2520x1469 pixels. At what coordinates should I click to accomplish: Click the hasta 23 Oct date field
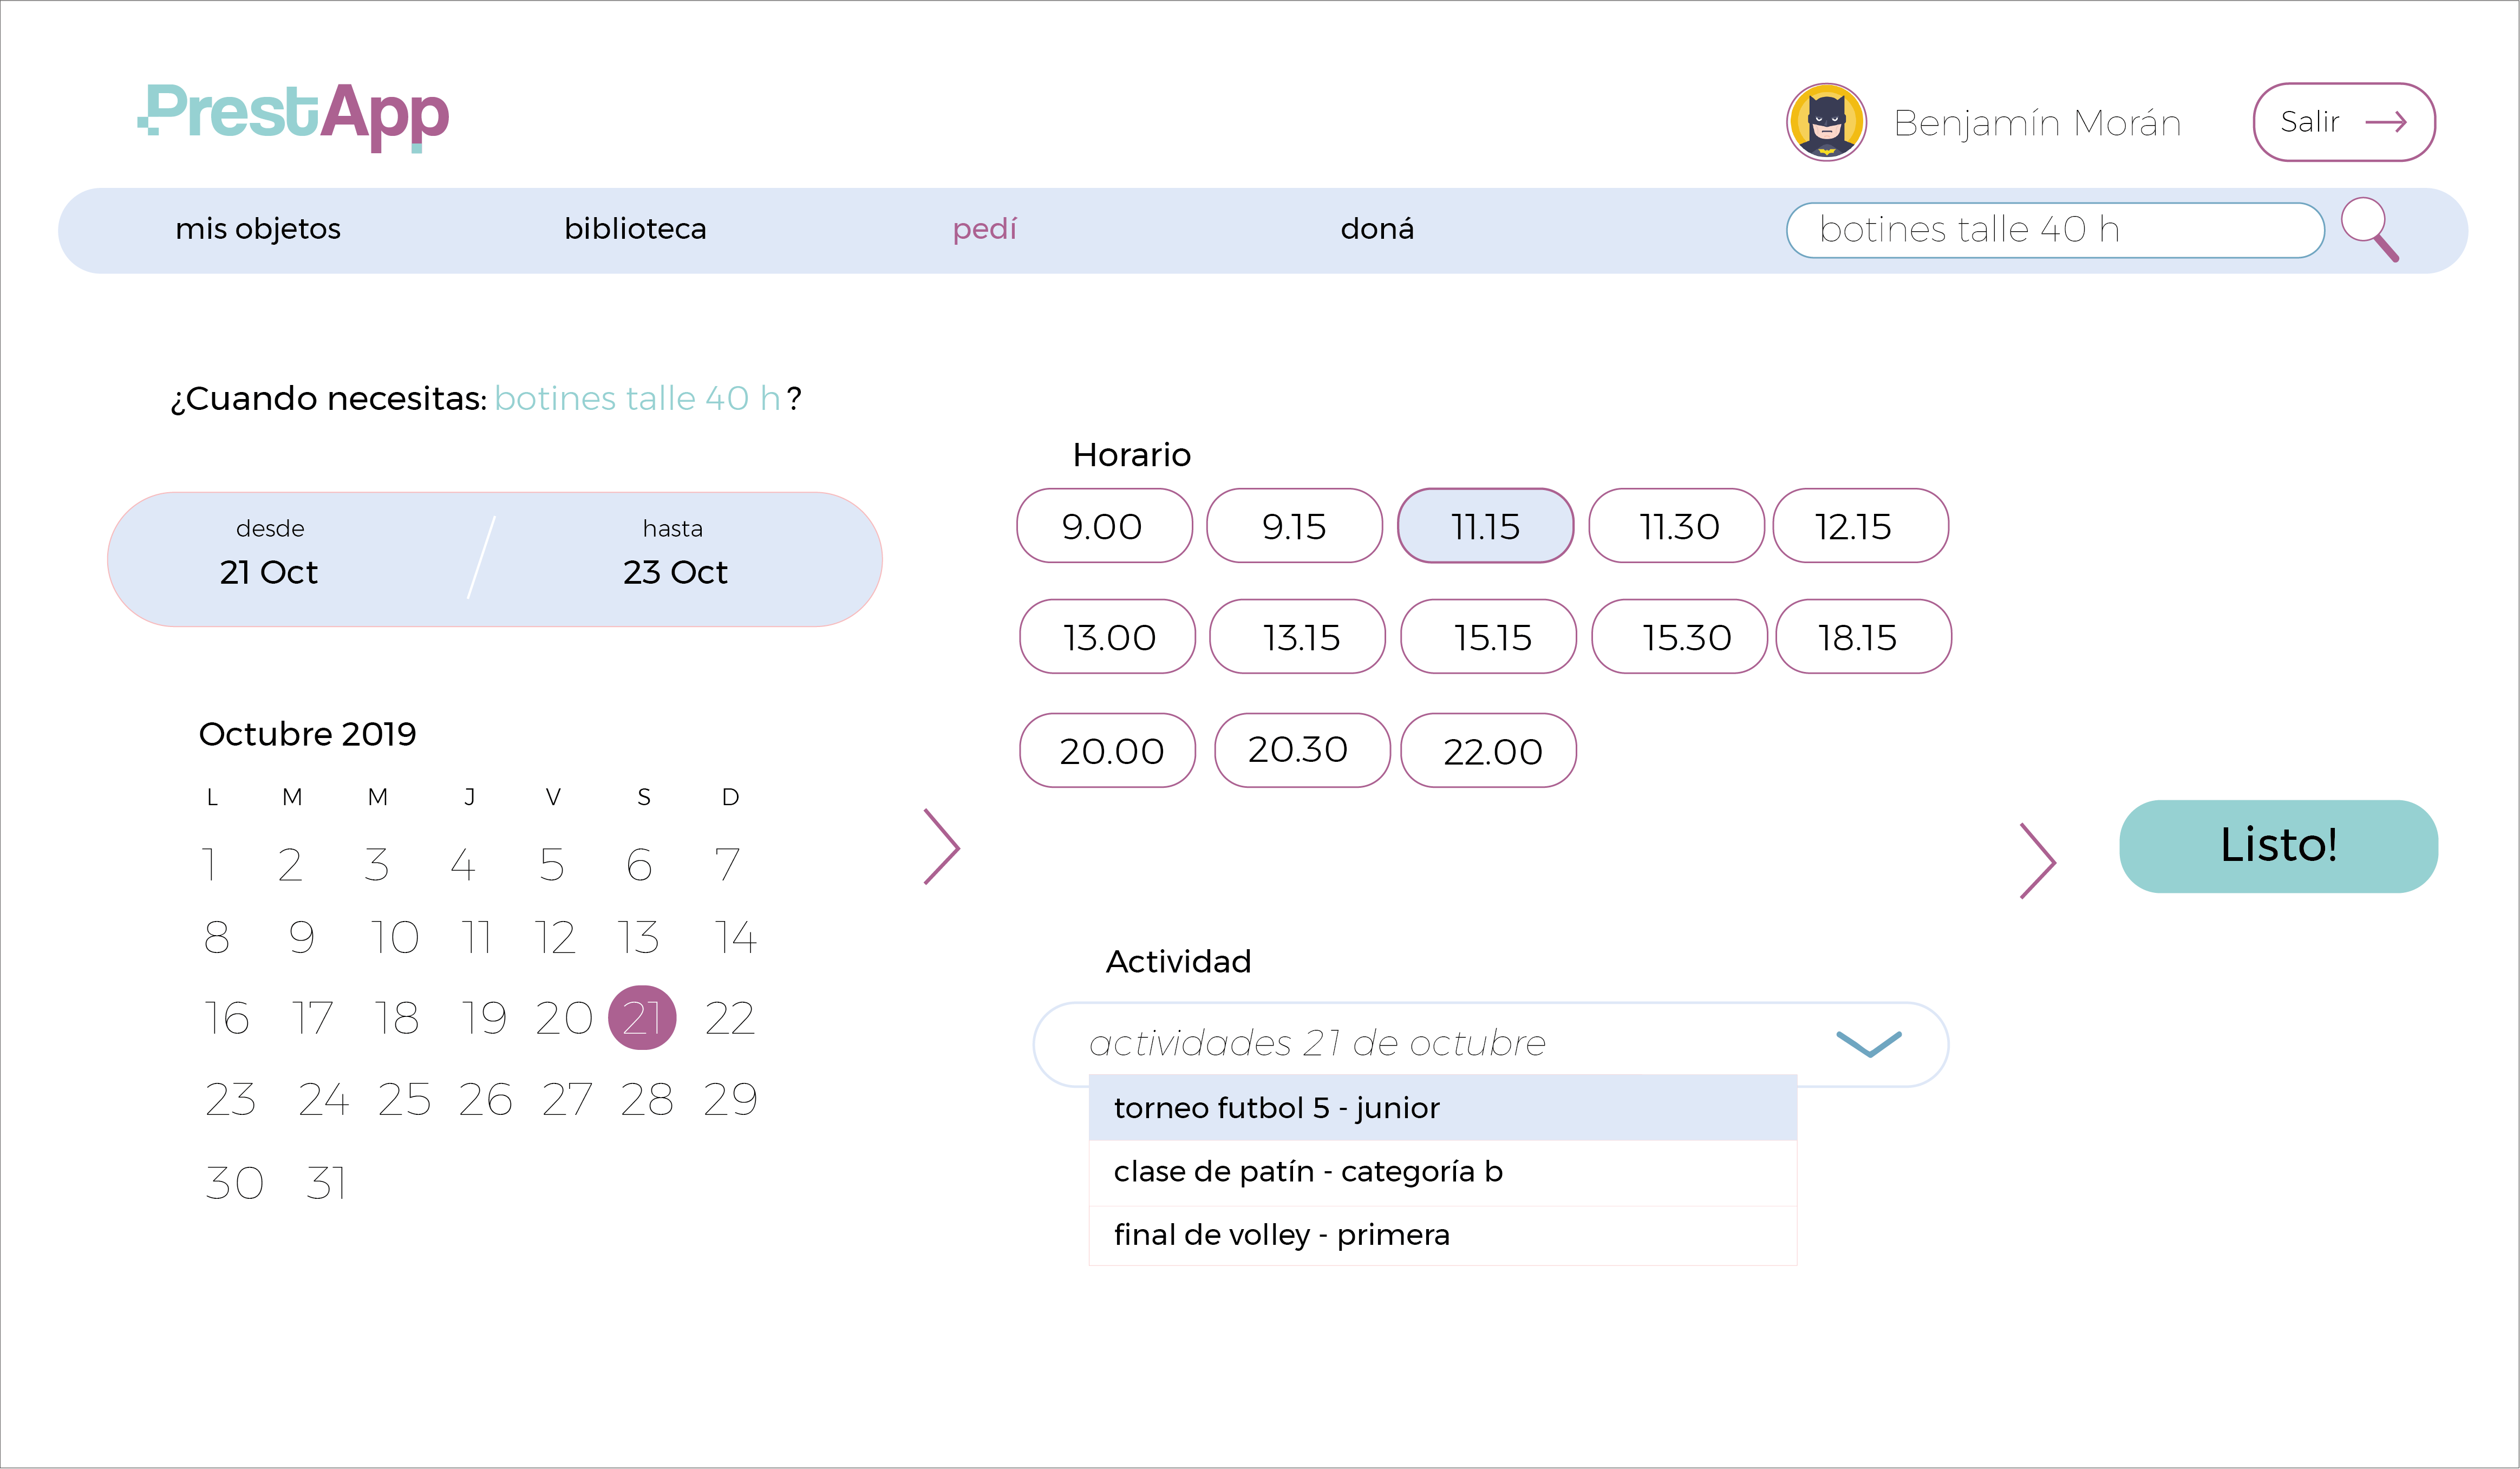pos(675,558)
